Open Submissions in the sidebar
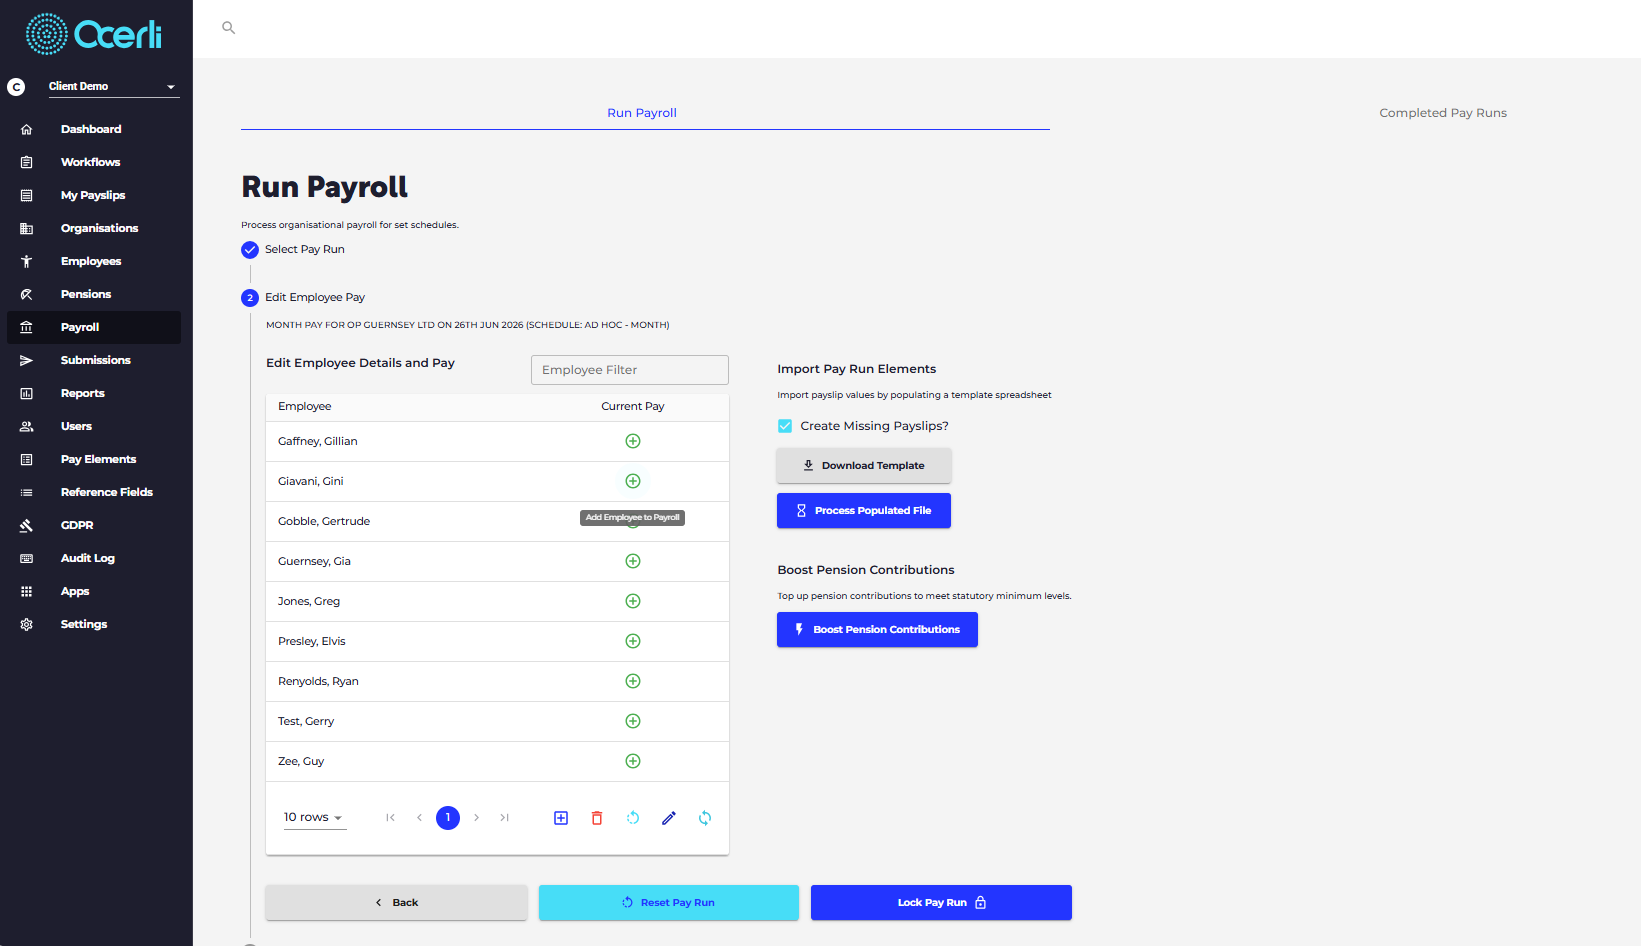 click(x=94, y=360)
